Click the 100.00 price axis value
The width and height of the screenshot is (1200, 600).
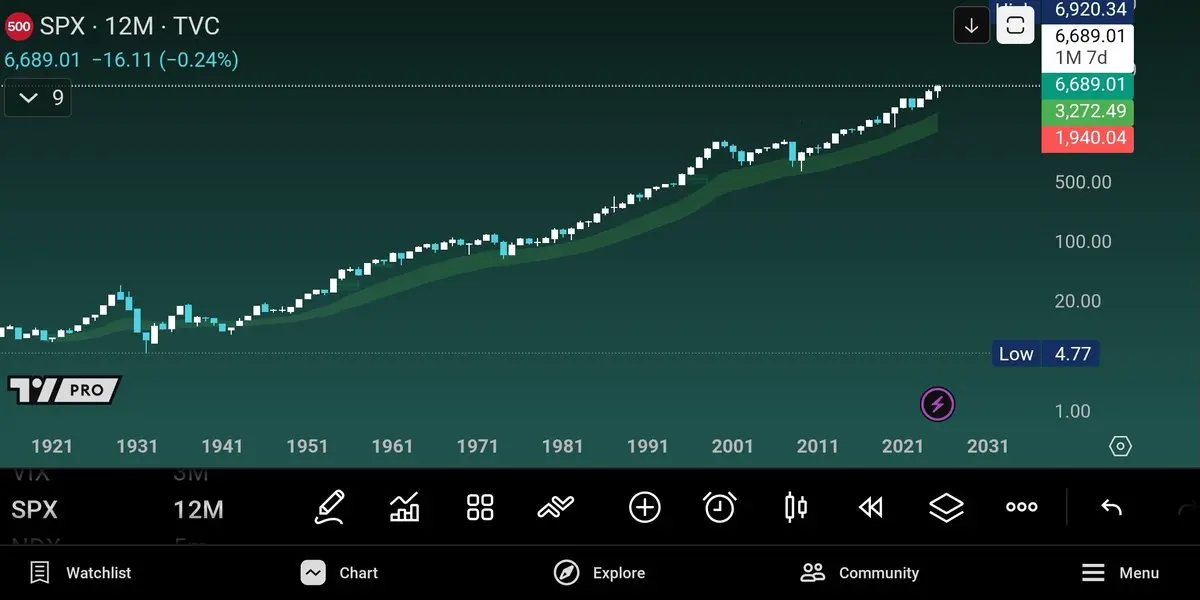coord(1083,242)
